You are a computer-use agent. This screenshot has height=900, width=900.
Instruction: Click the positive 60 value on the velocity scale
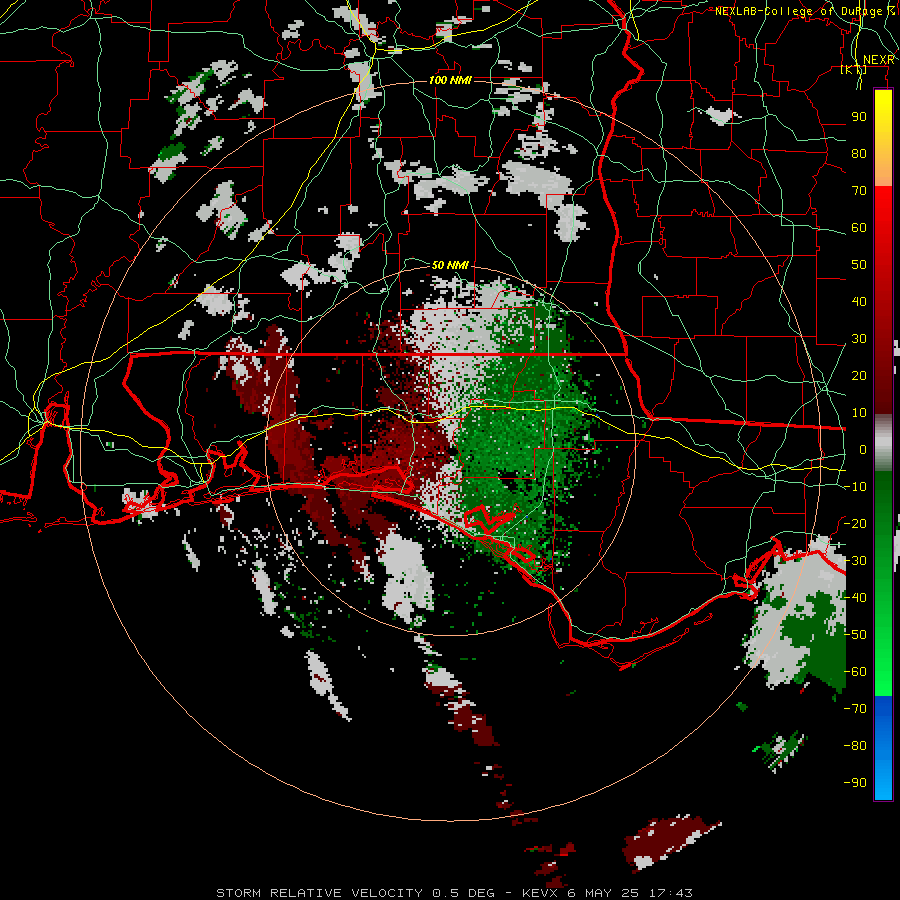(x=859, y=228)
